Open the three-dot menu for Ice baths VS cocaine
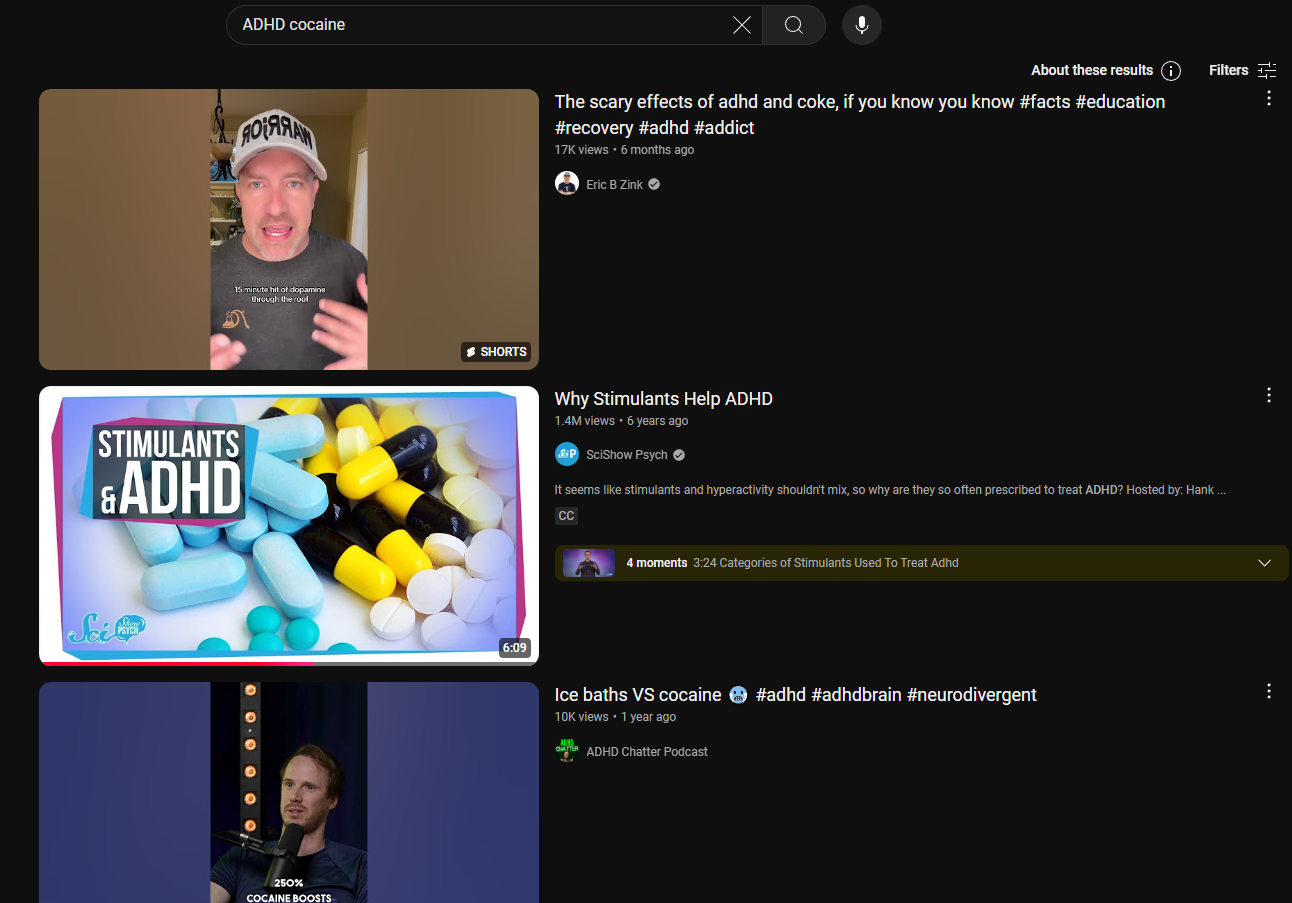 pyautogui.click(x=1269, y=692)
